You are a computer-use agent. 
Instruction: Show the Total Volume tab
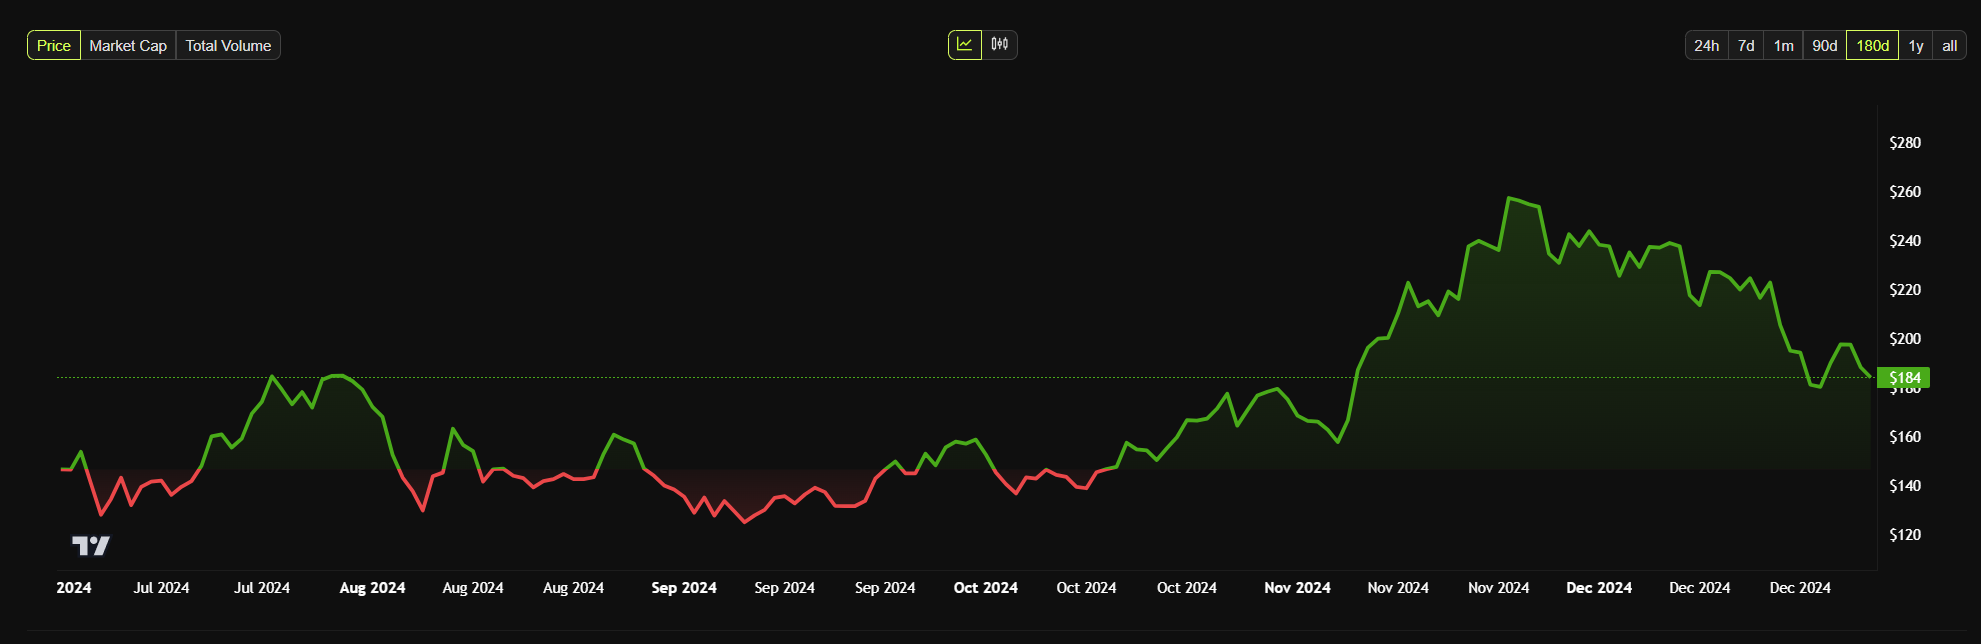tap(228, 46)
